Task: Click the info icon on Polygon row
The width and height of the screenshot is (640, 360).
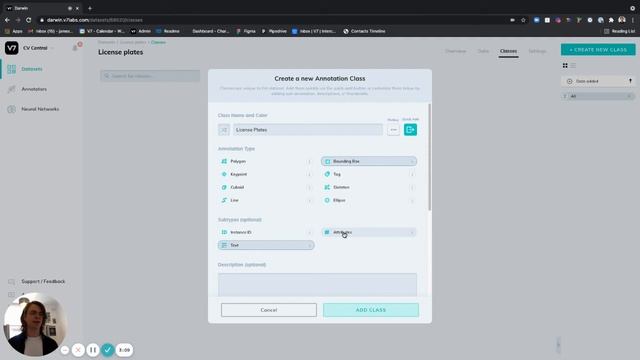Action: (x=309, y=161)
